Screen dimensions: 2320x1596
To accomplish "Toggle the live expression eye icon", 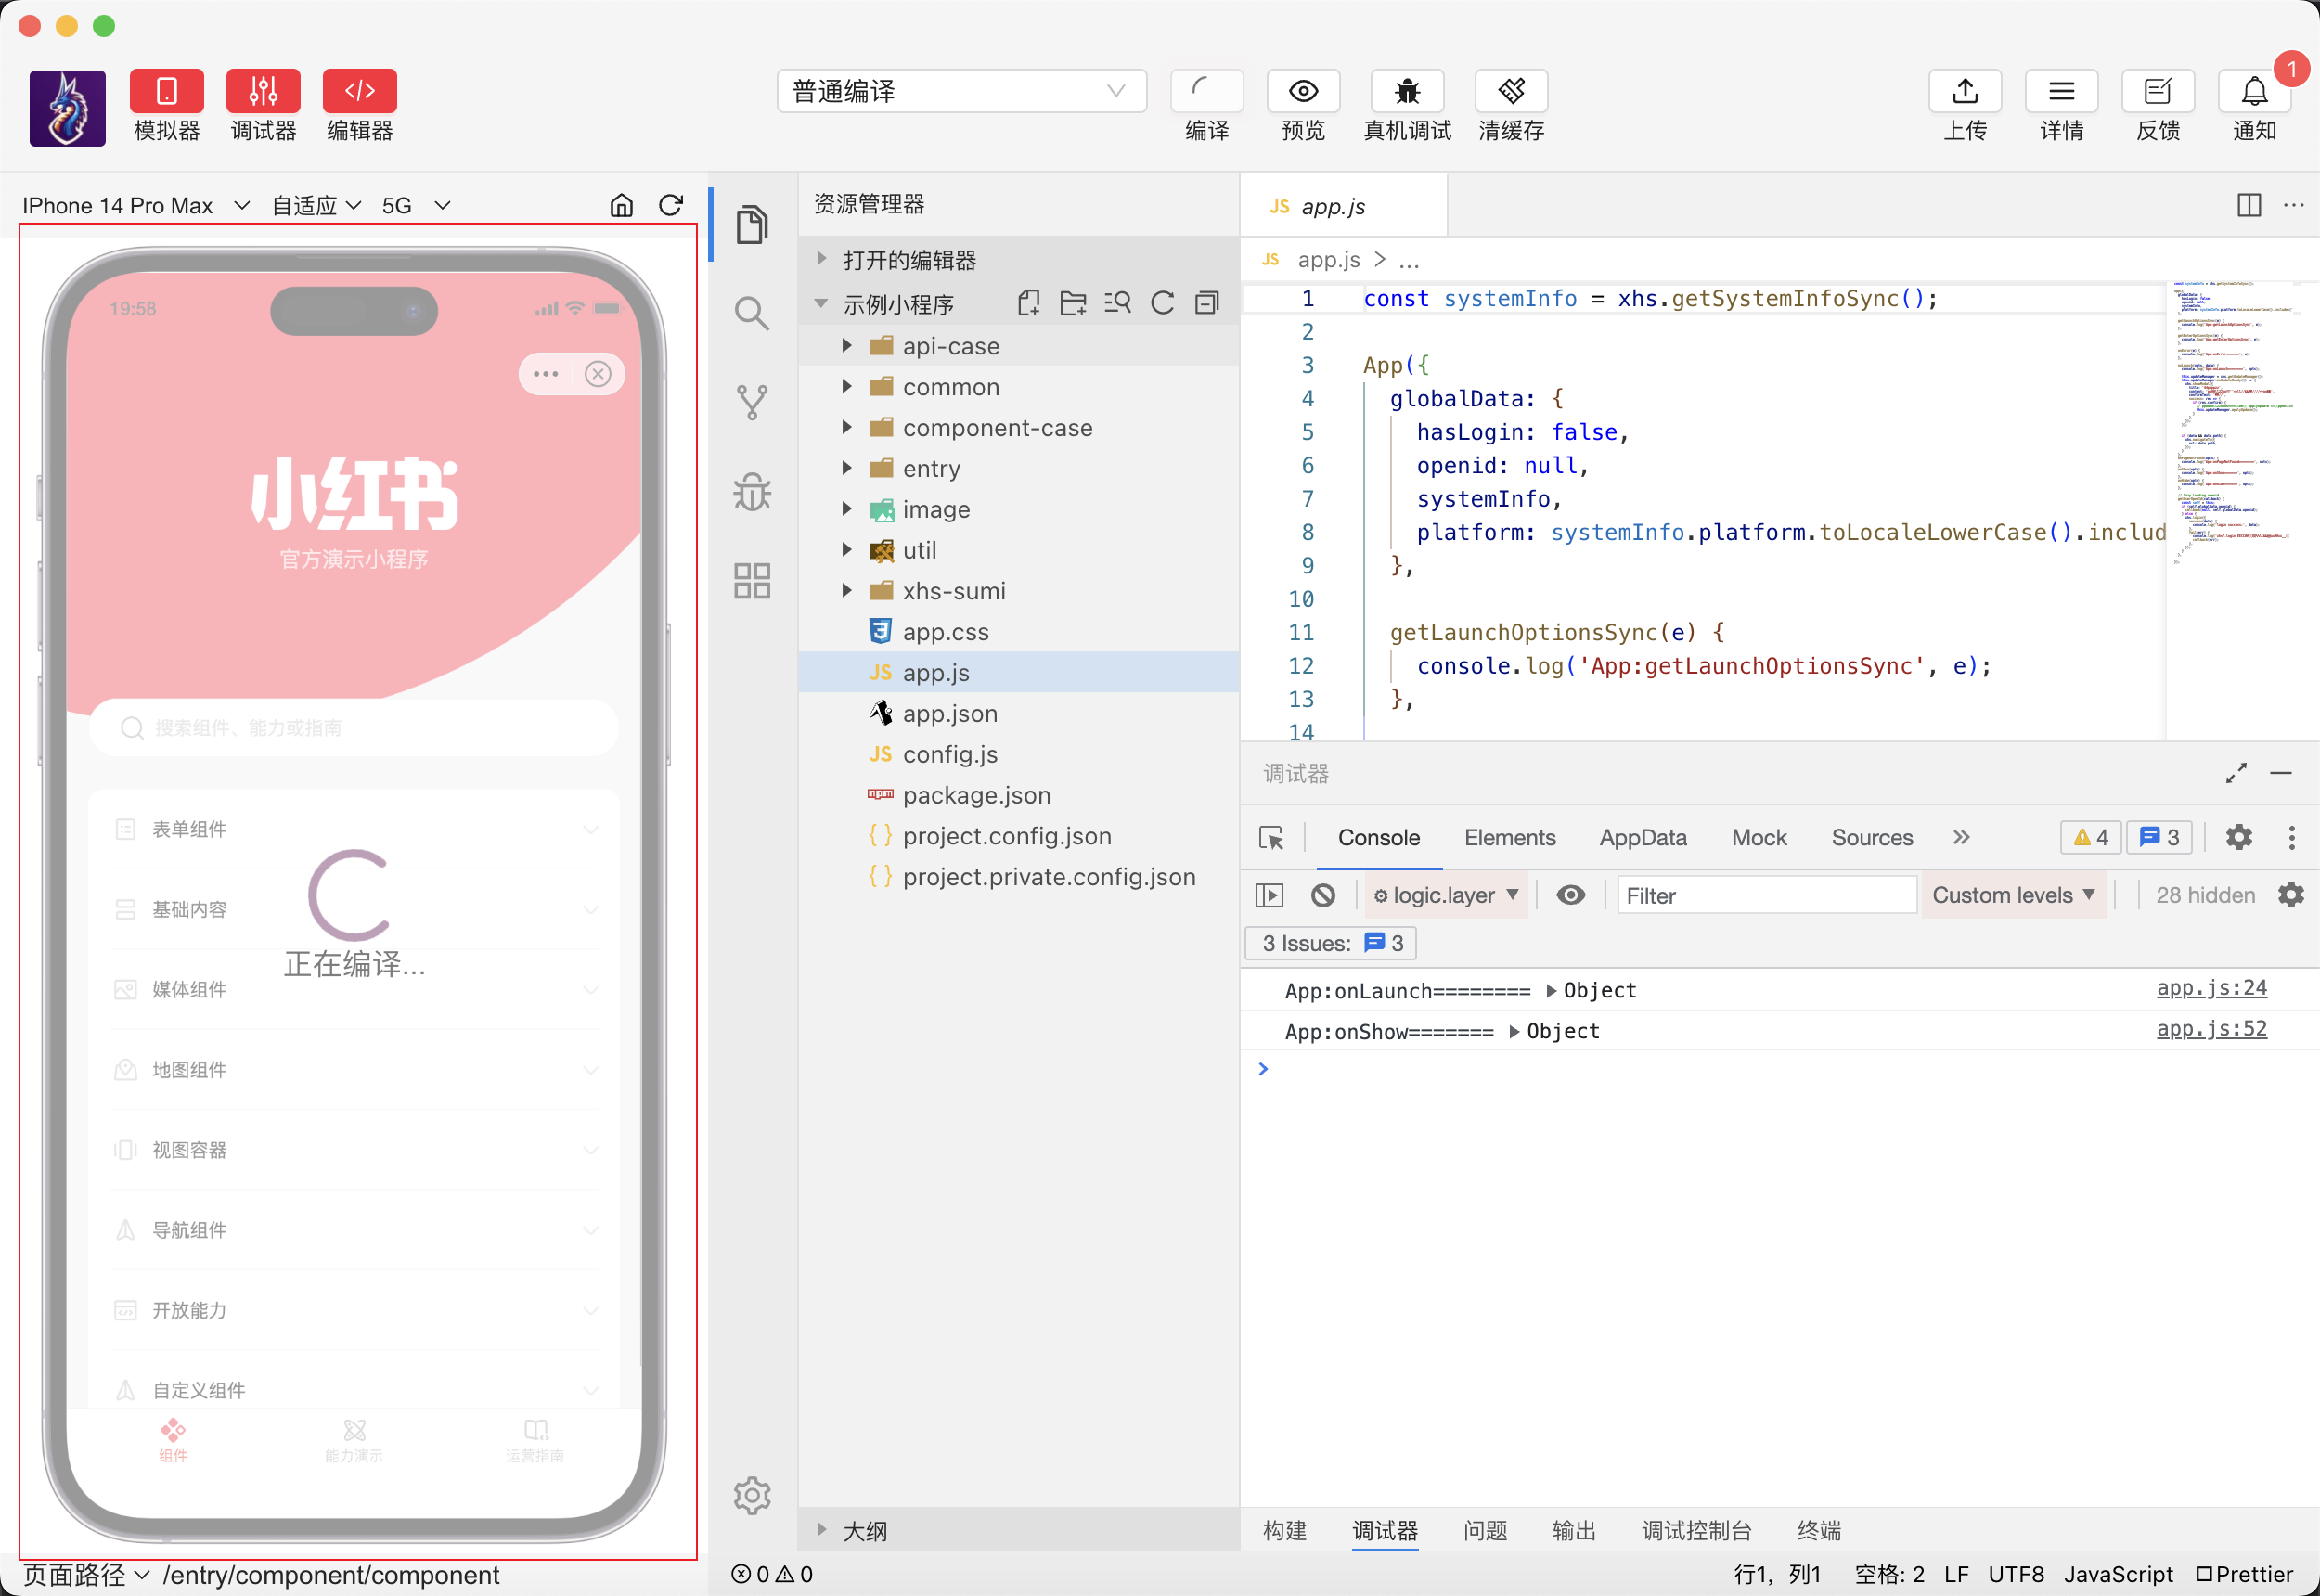I will [x=1570, y=895].
